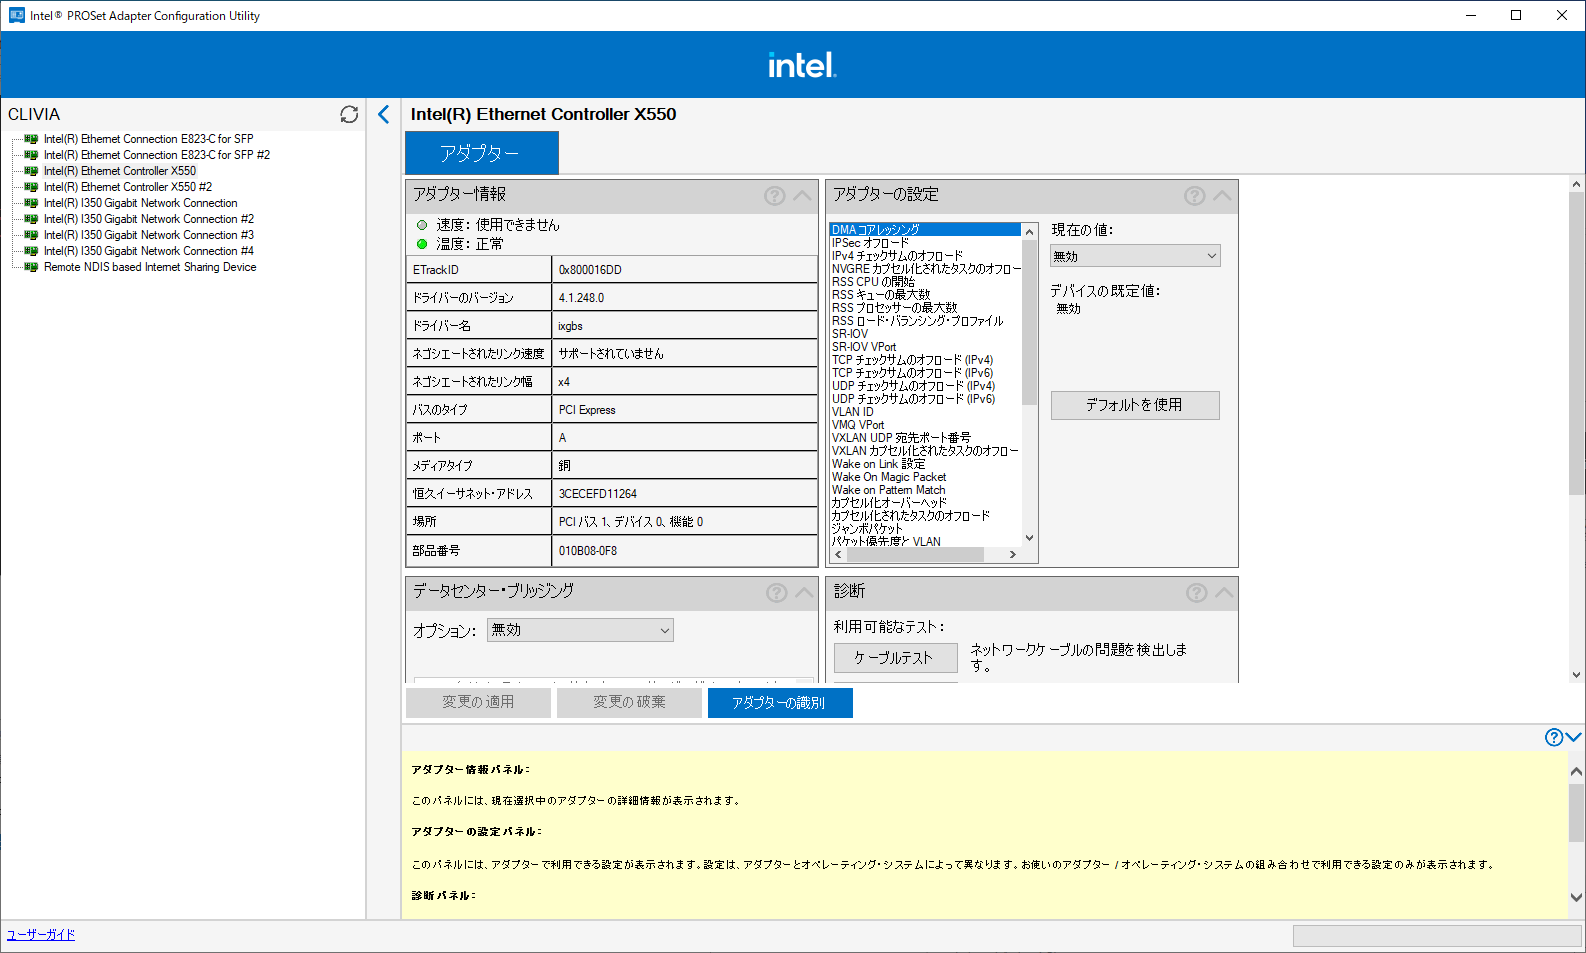Open help for データセンター・ブリッジング panel

point(777,593)
